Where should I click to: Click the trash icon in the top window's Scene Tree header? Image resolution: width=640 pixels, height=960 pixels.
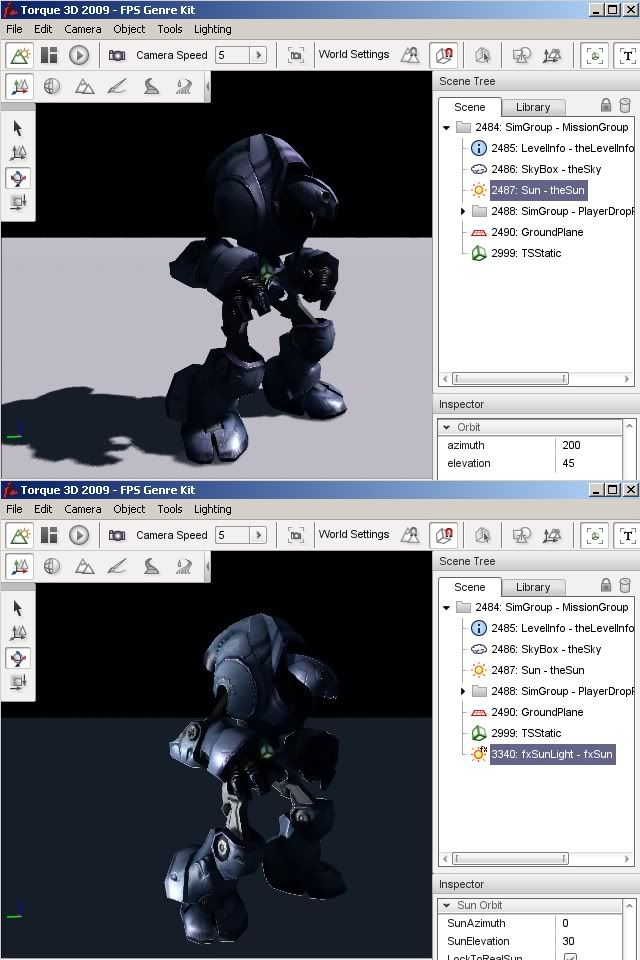tap(625, 106)
